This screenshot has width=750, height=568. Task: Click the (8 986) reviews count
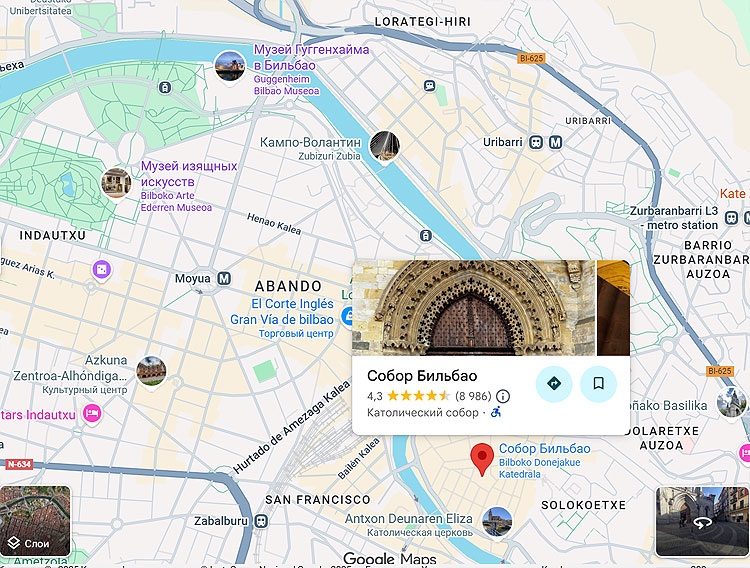point(472,396)
